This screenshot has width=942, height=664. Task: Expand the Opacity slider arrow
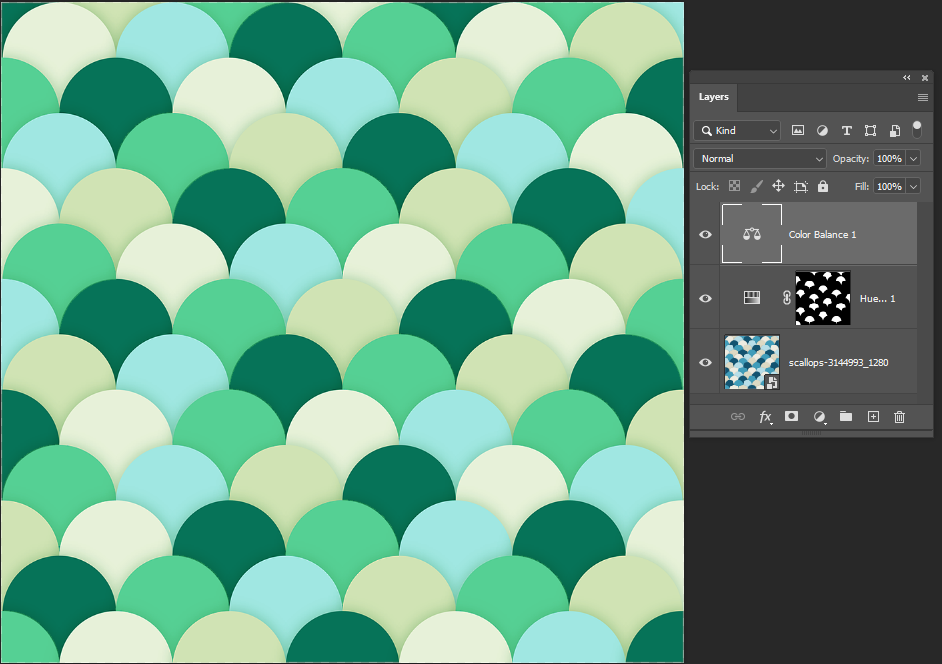coord(913,159)
